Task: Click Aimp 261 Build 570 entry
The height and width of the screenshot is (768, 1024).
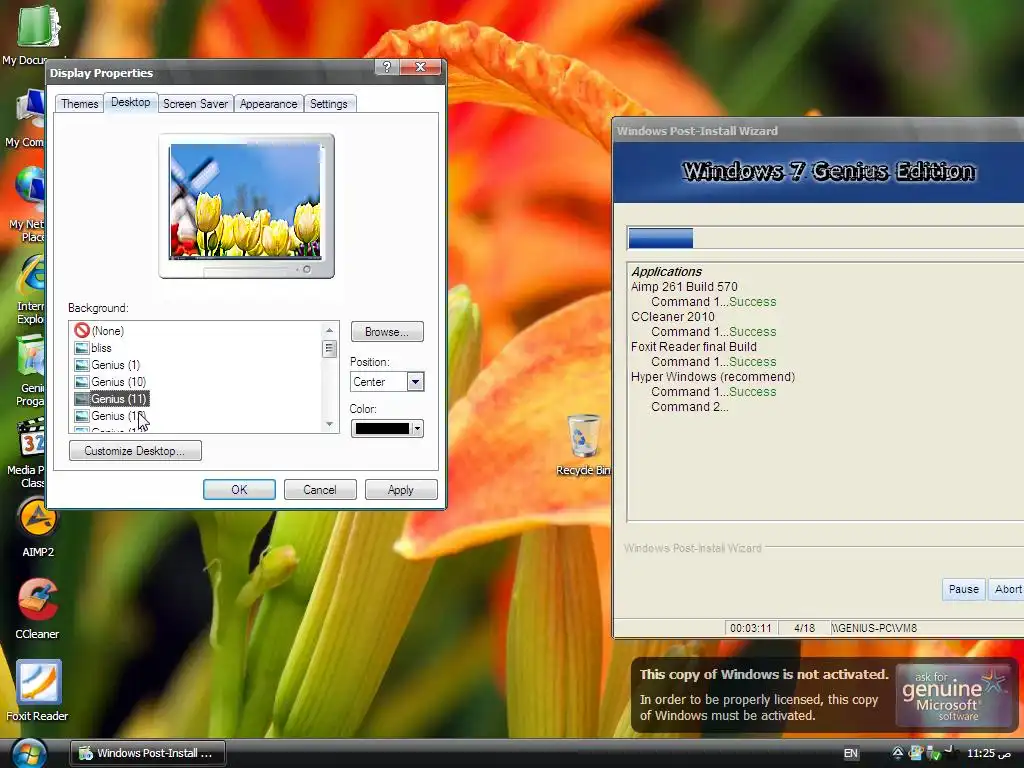Action: [684, 287]
